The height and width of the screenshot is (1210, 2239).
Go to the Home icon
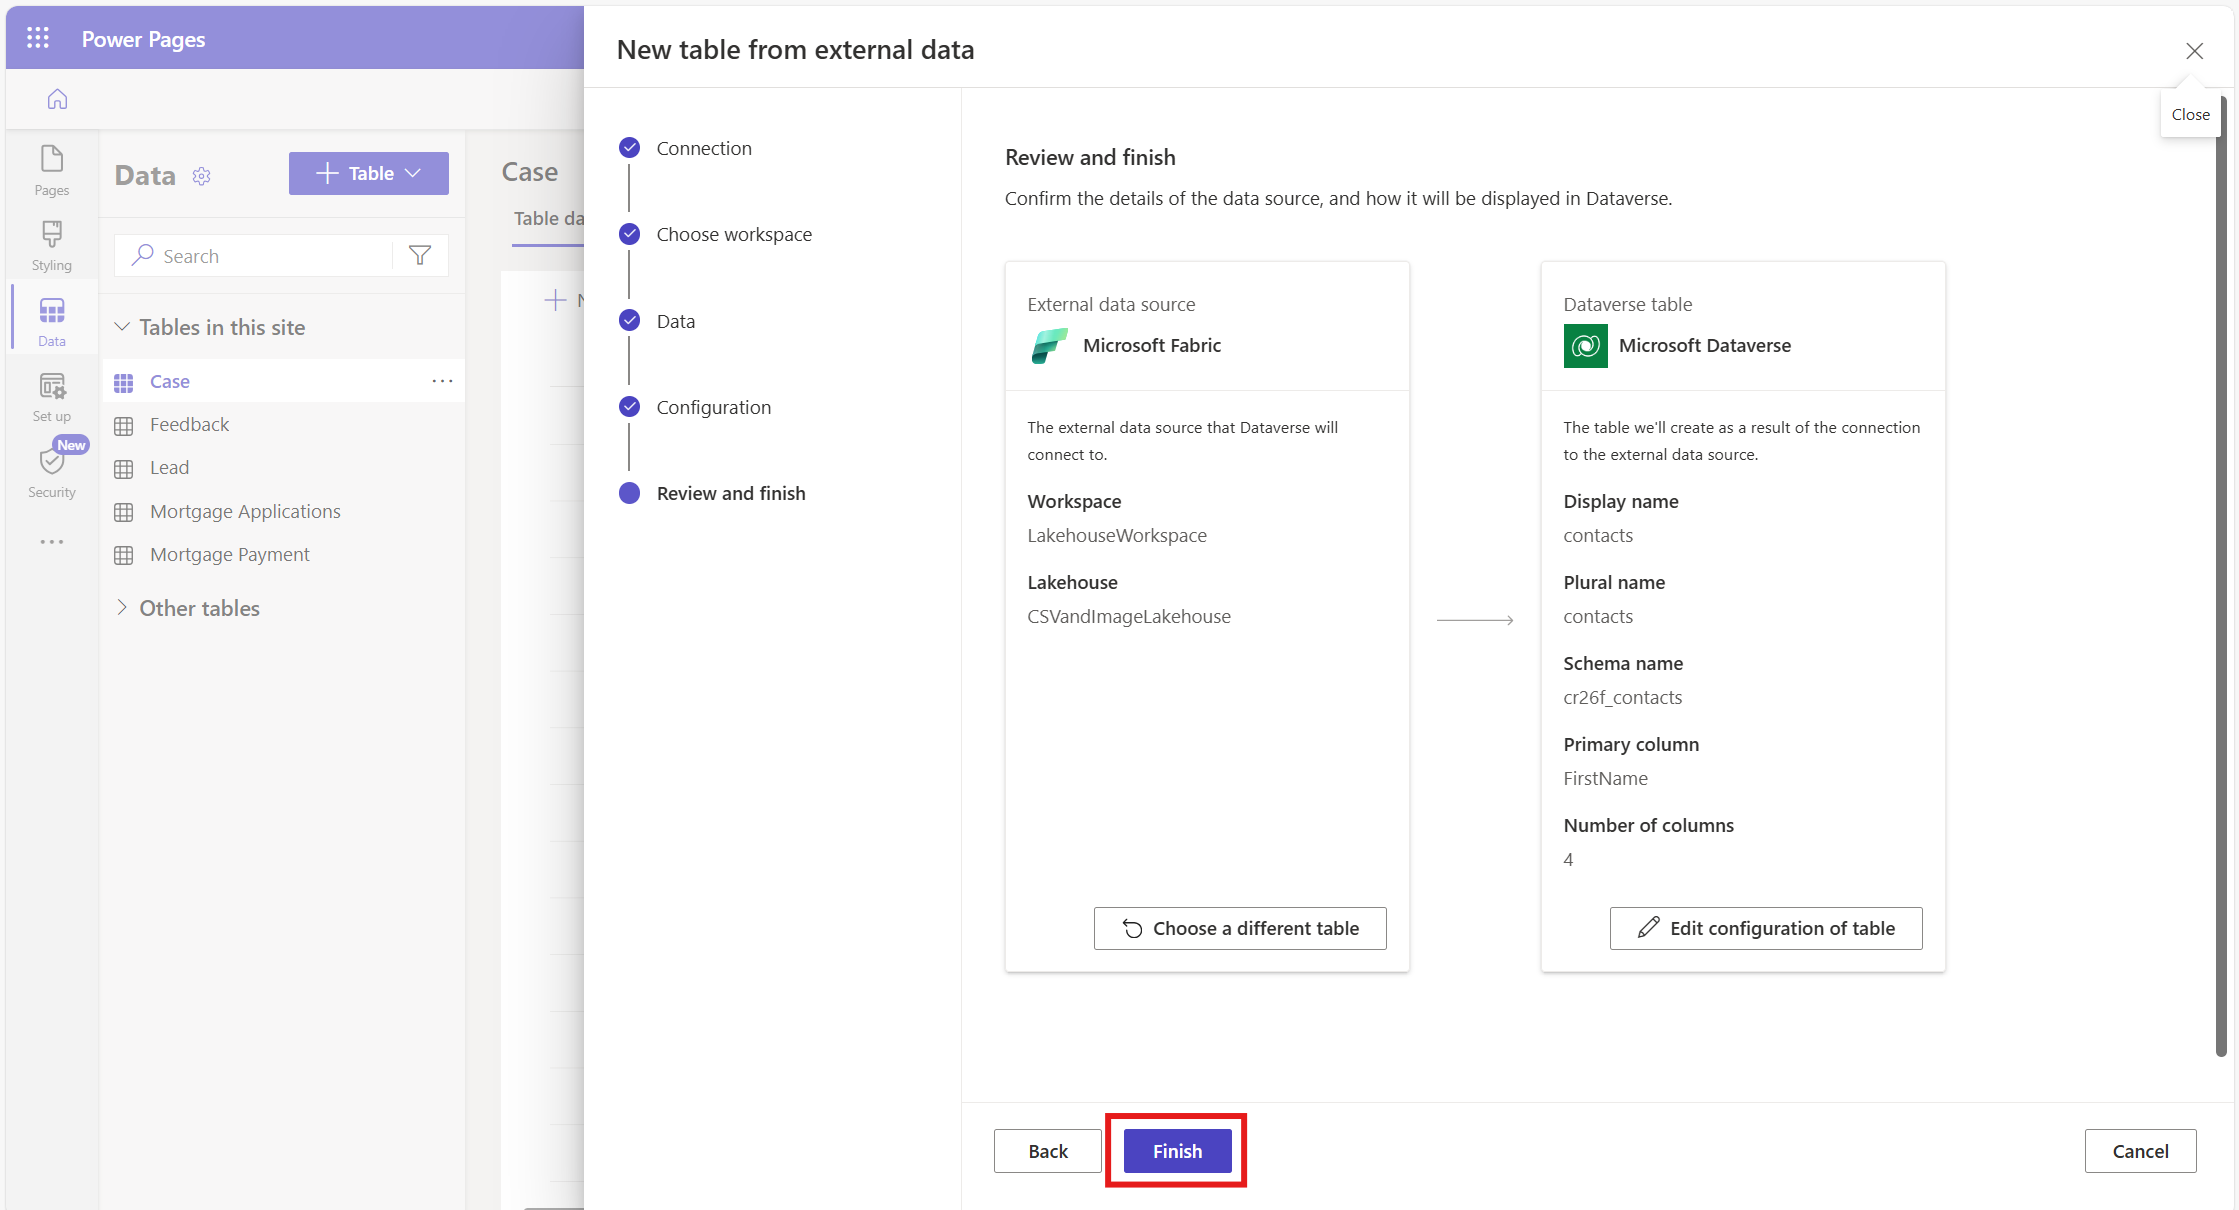[57, 99]
